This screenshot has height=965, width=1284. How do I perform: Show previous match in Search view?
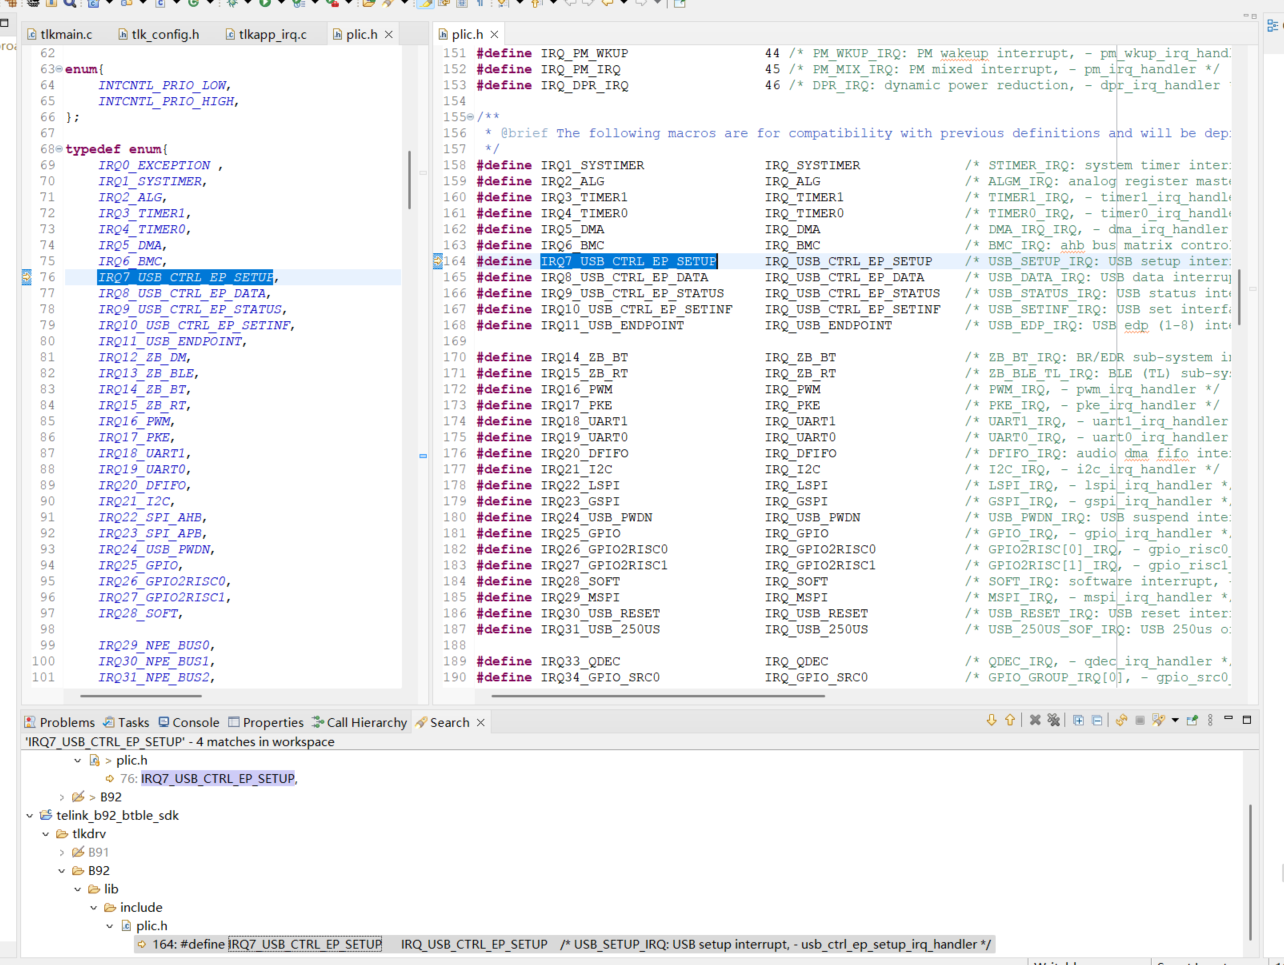coord(1010,720)
